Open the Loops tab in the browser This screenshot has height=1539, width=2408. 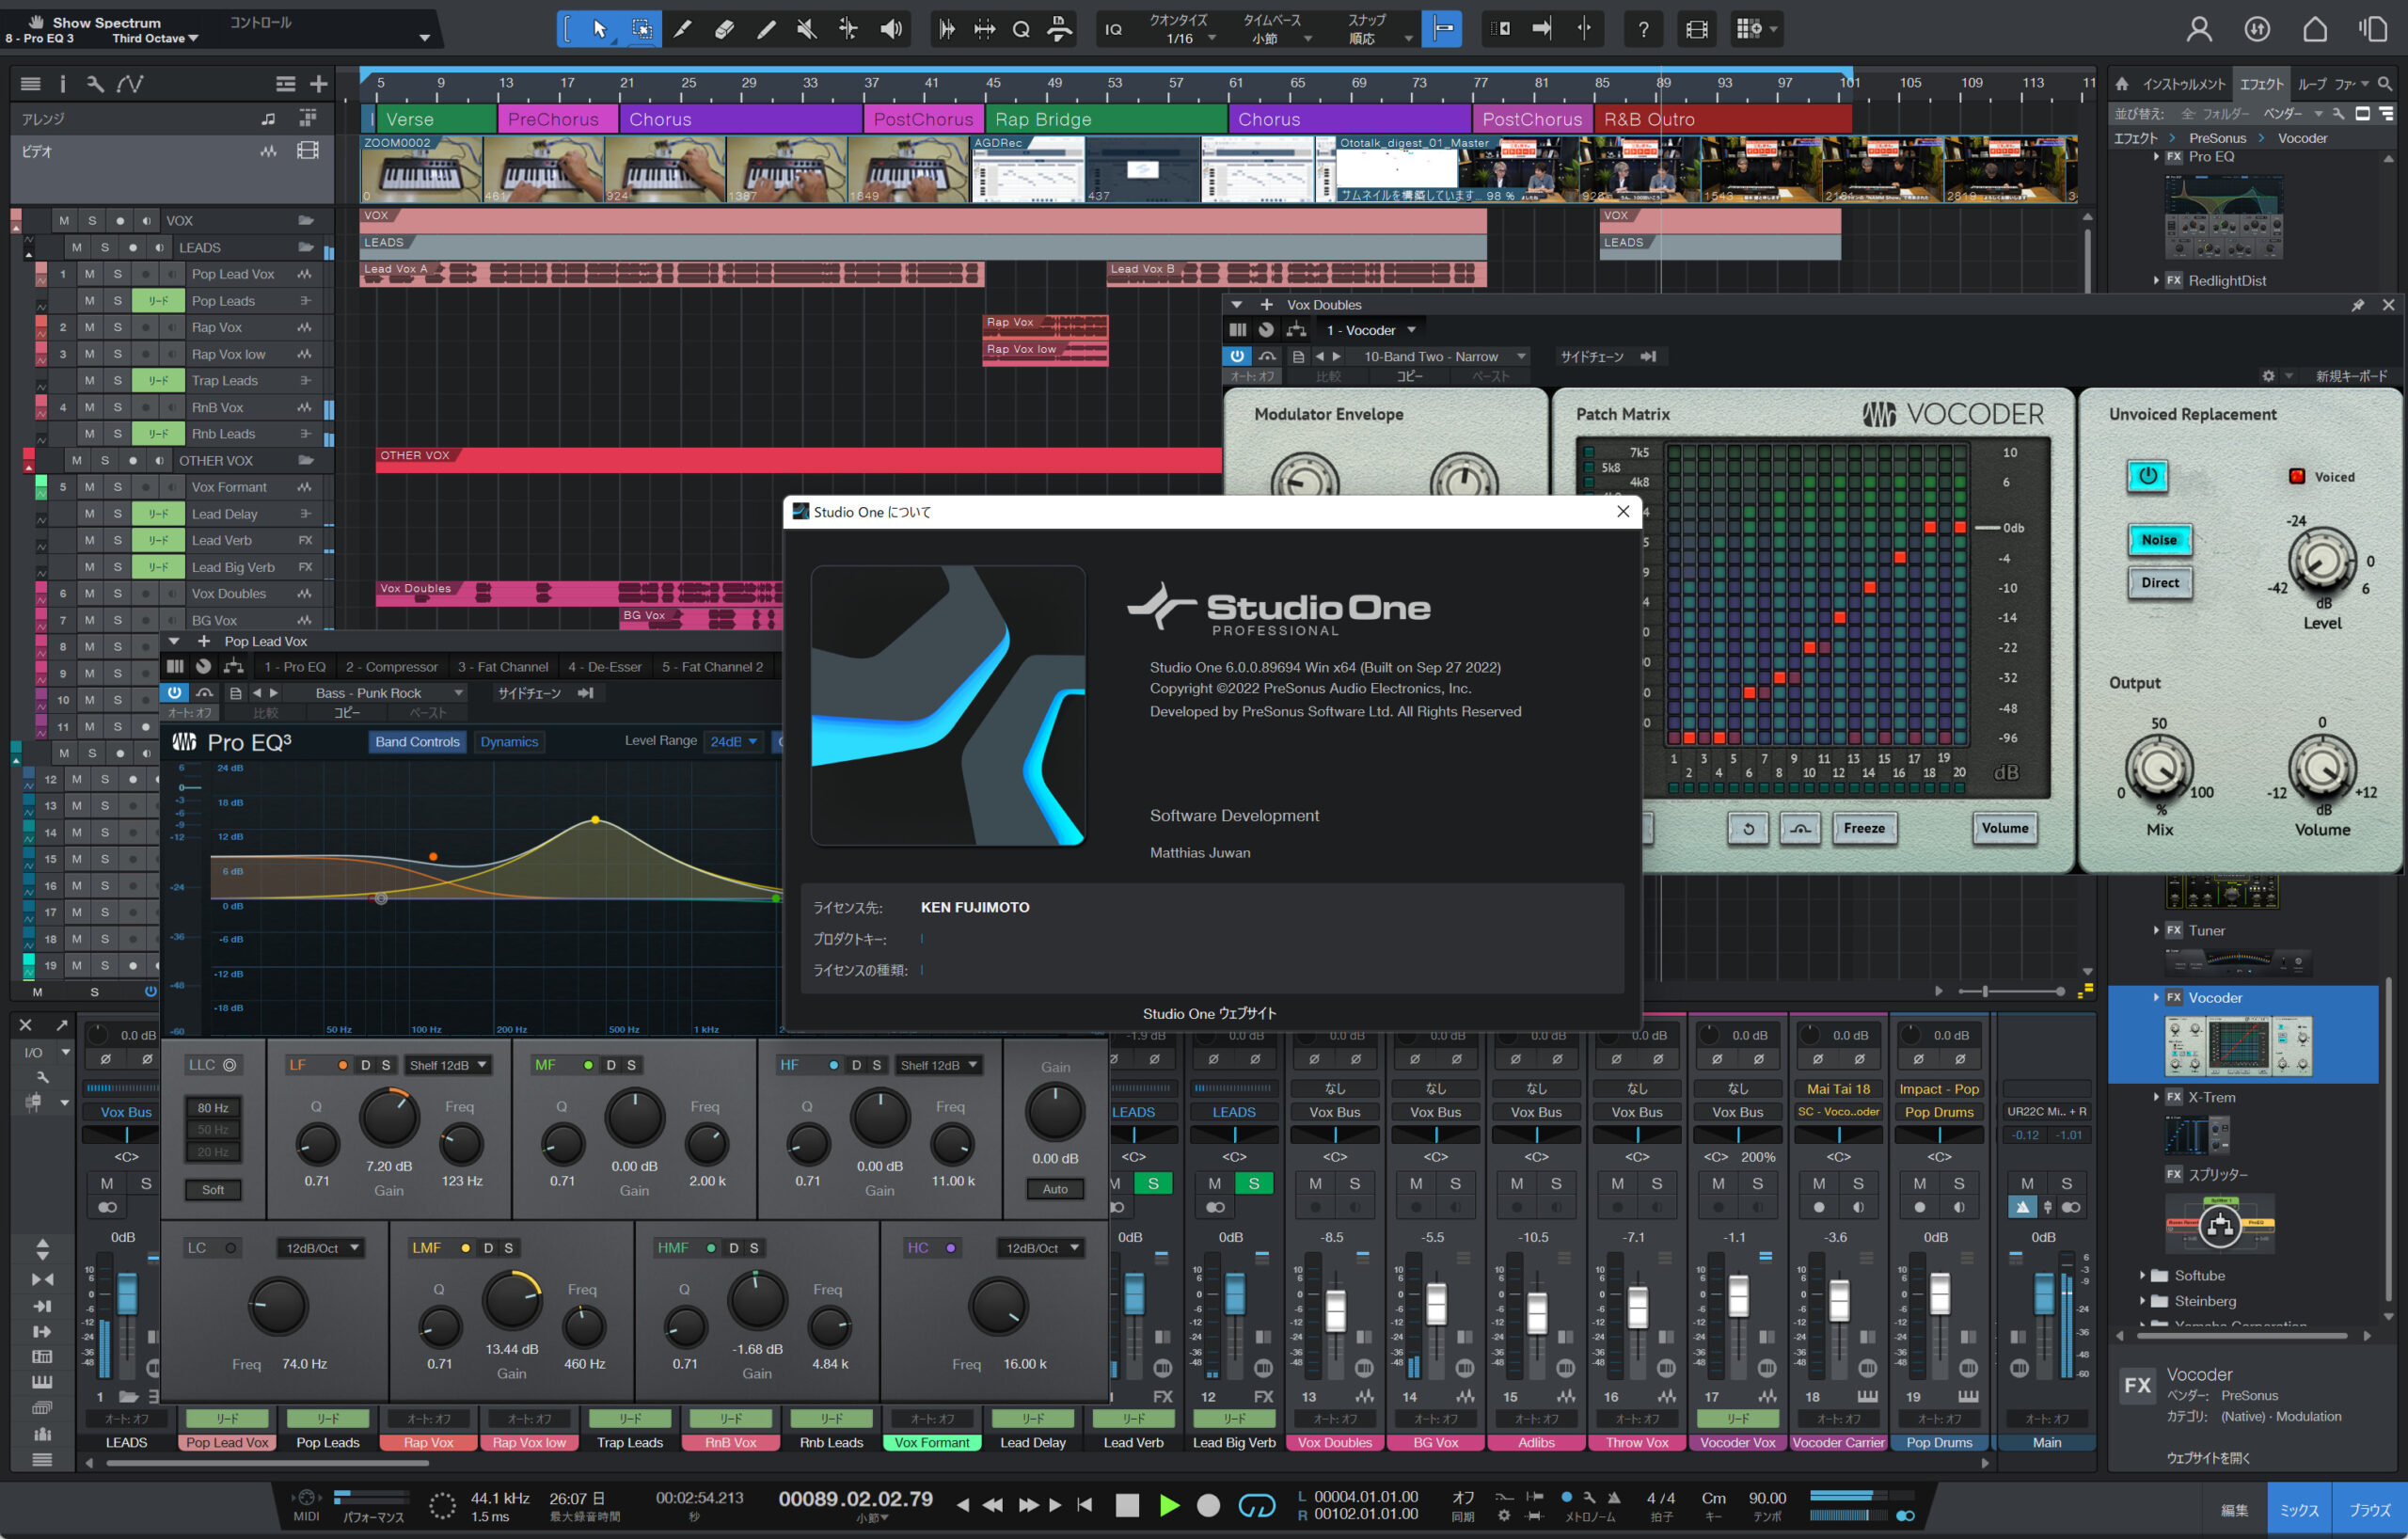(2312, 84)
